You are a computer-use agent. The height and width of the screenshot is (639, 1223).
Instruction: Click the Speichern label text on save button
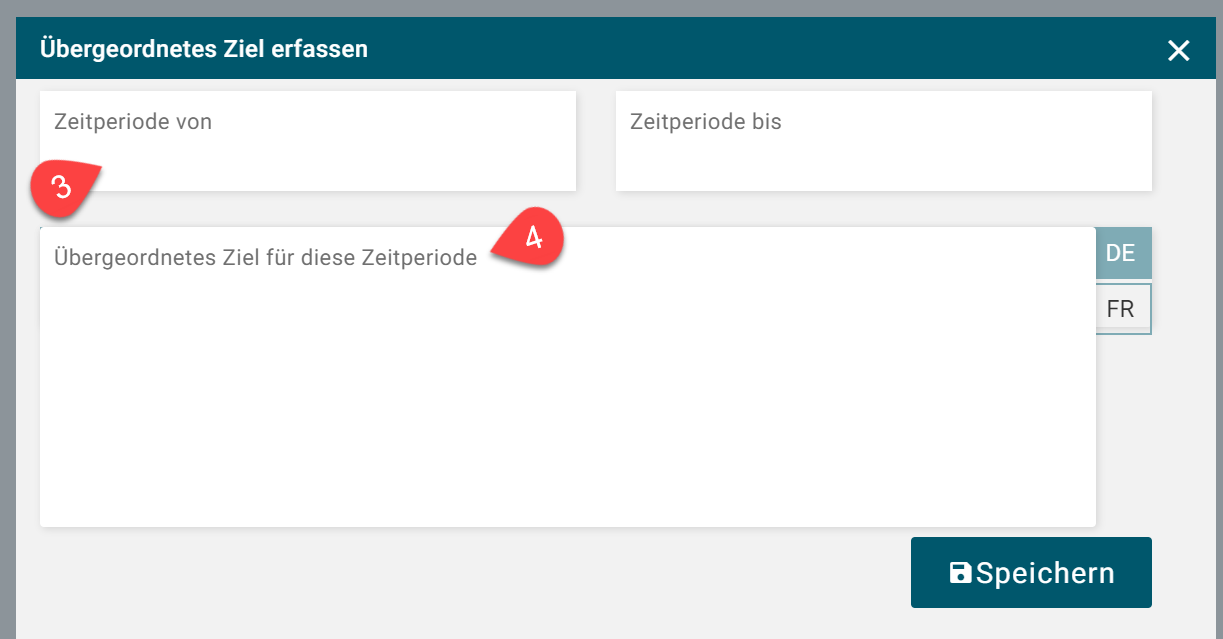(1045, 573)
